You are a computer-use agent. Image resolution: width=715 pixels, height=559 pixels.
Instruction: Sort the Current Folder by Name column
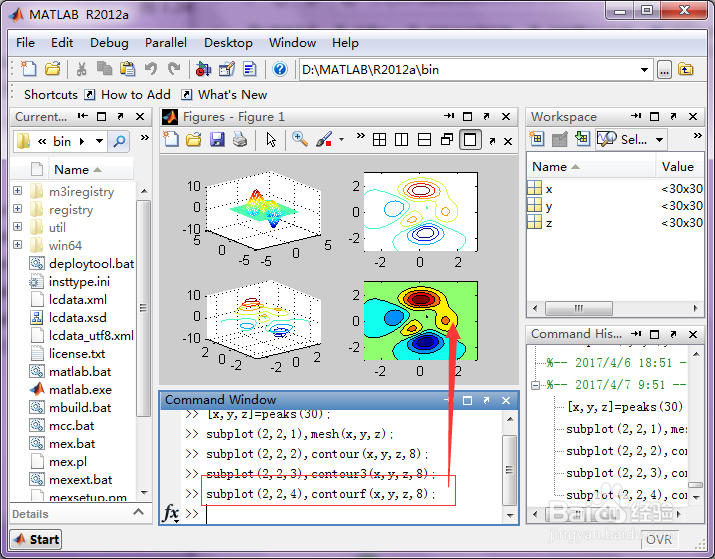click(91, 170)
